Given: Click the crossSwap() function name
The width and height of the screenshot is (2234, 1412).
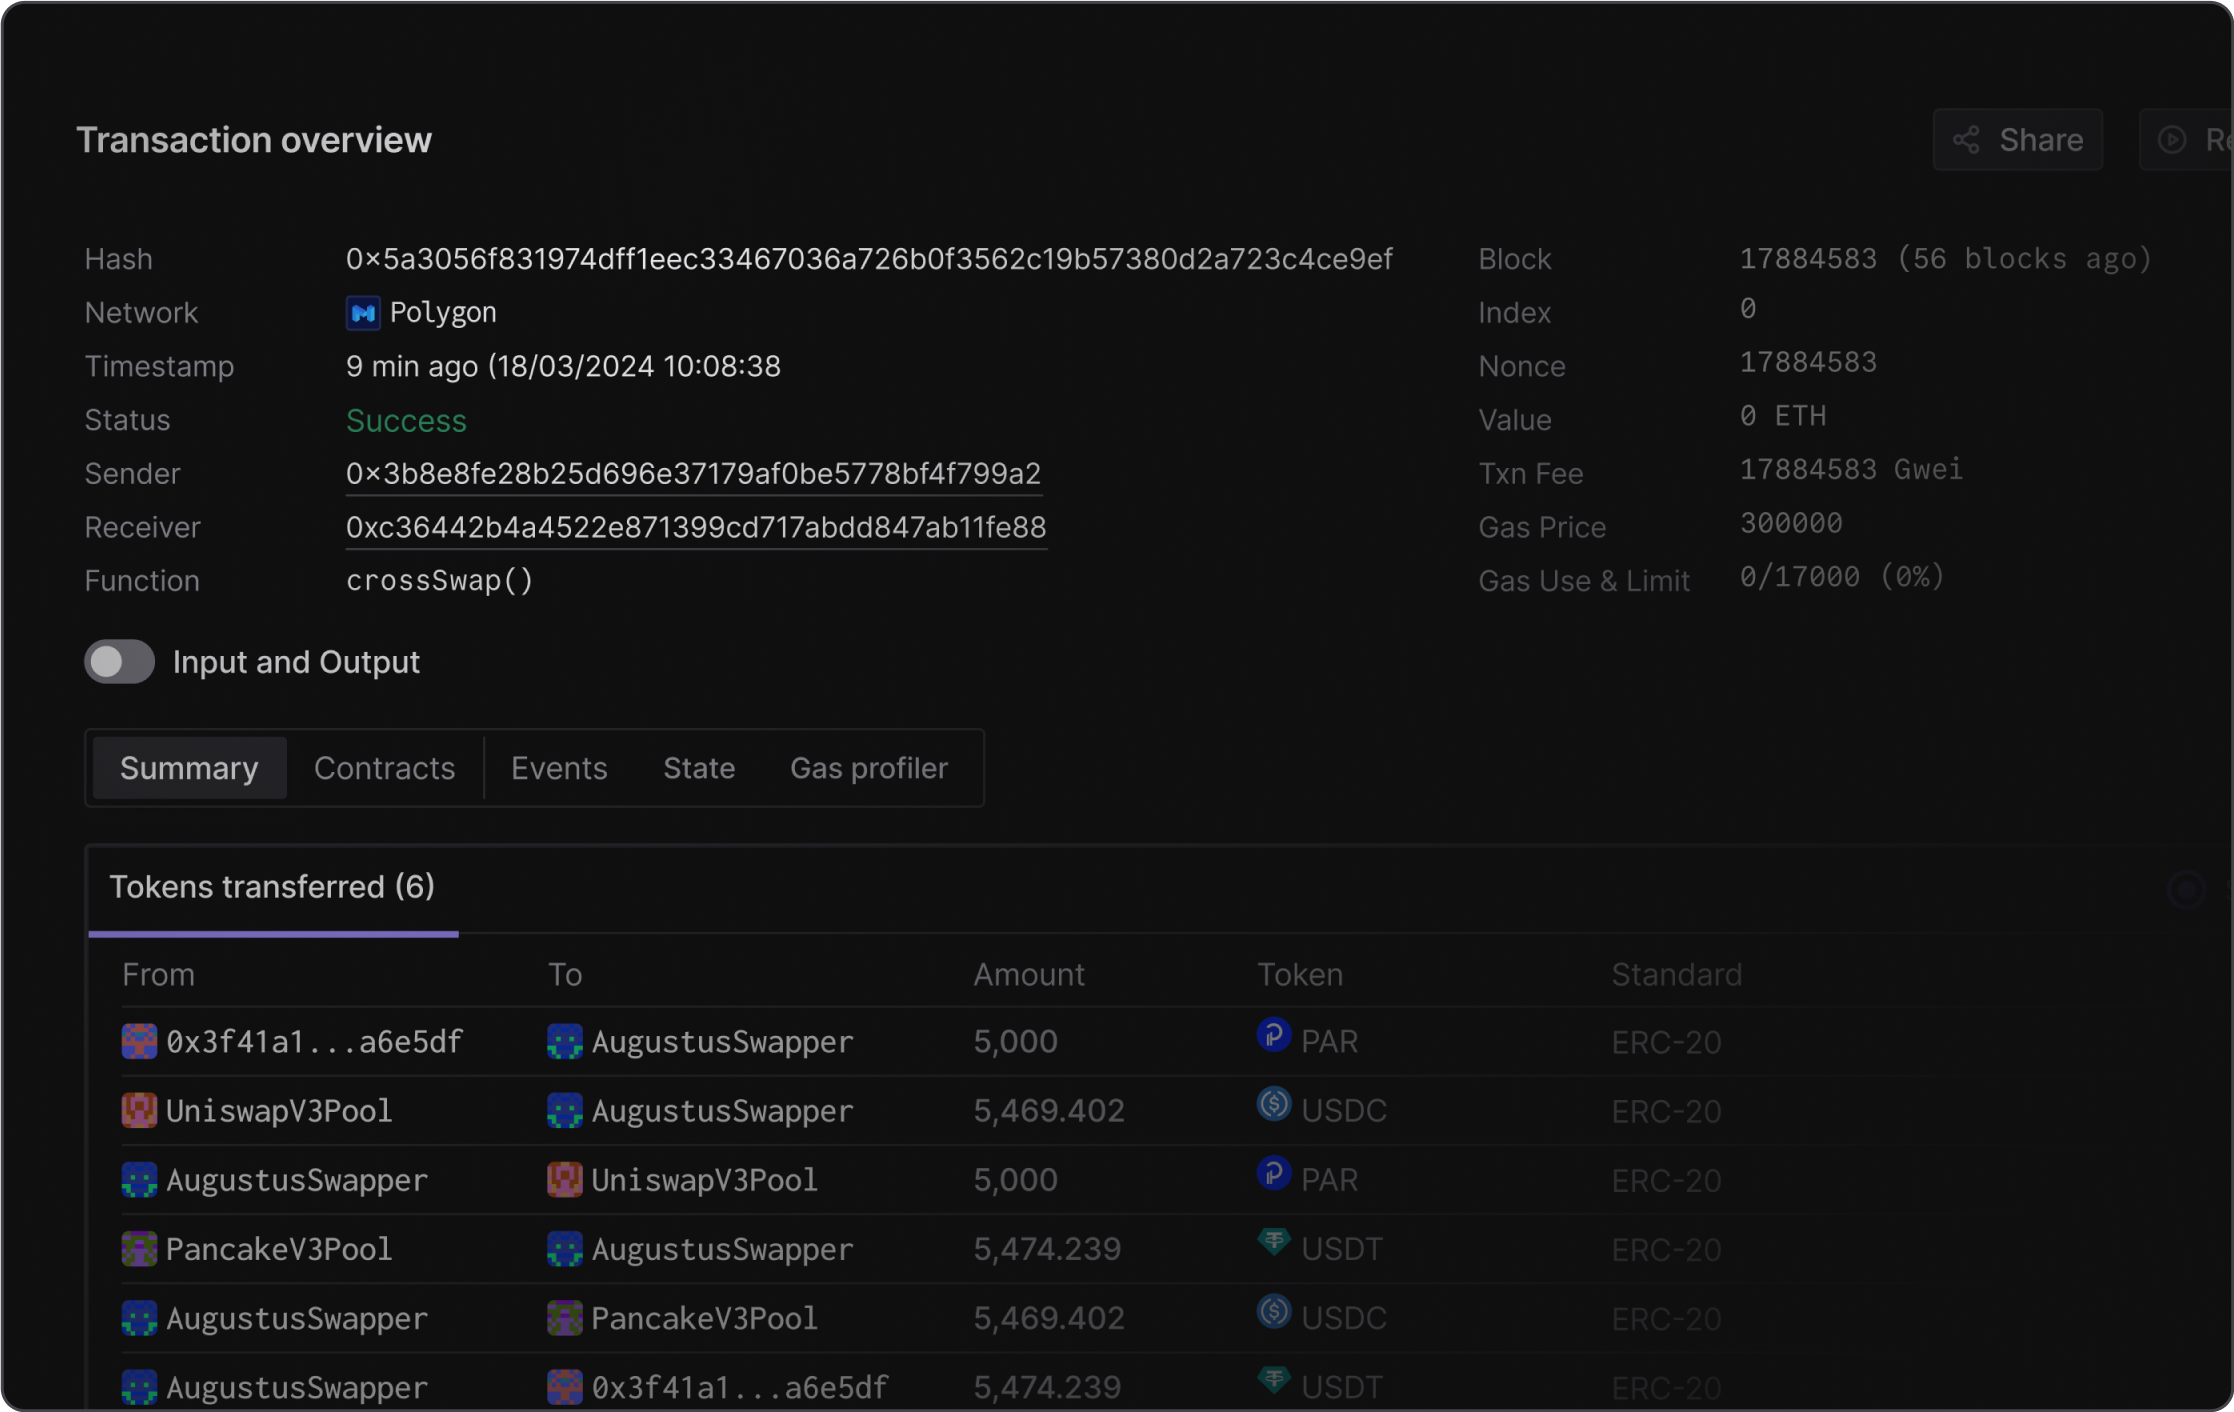Looking at the screenshot, I should (439, 580).
